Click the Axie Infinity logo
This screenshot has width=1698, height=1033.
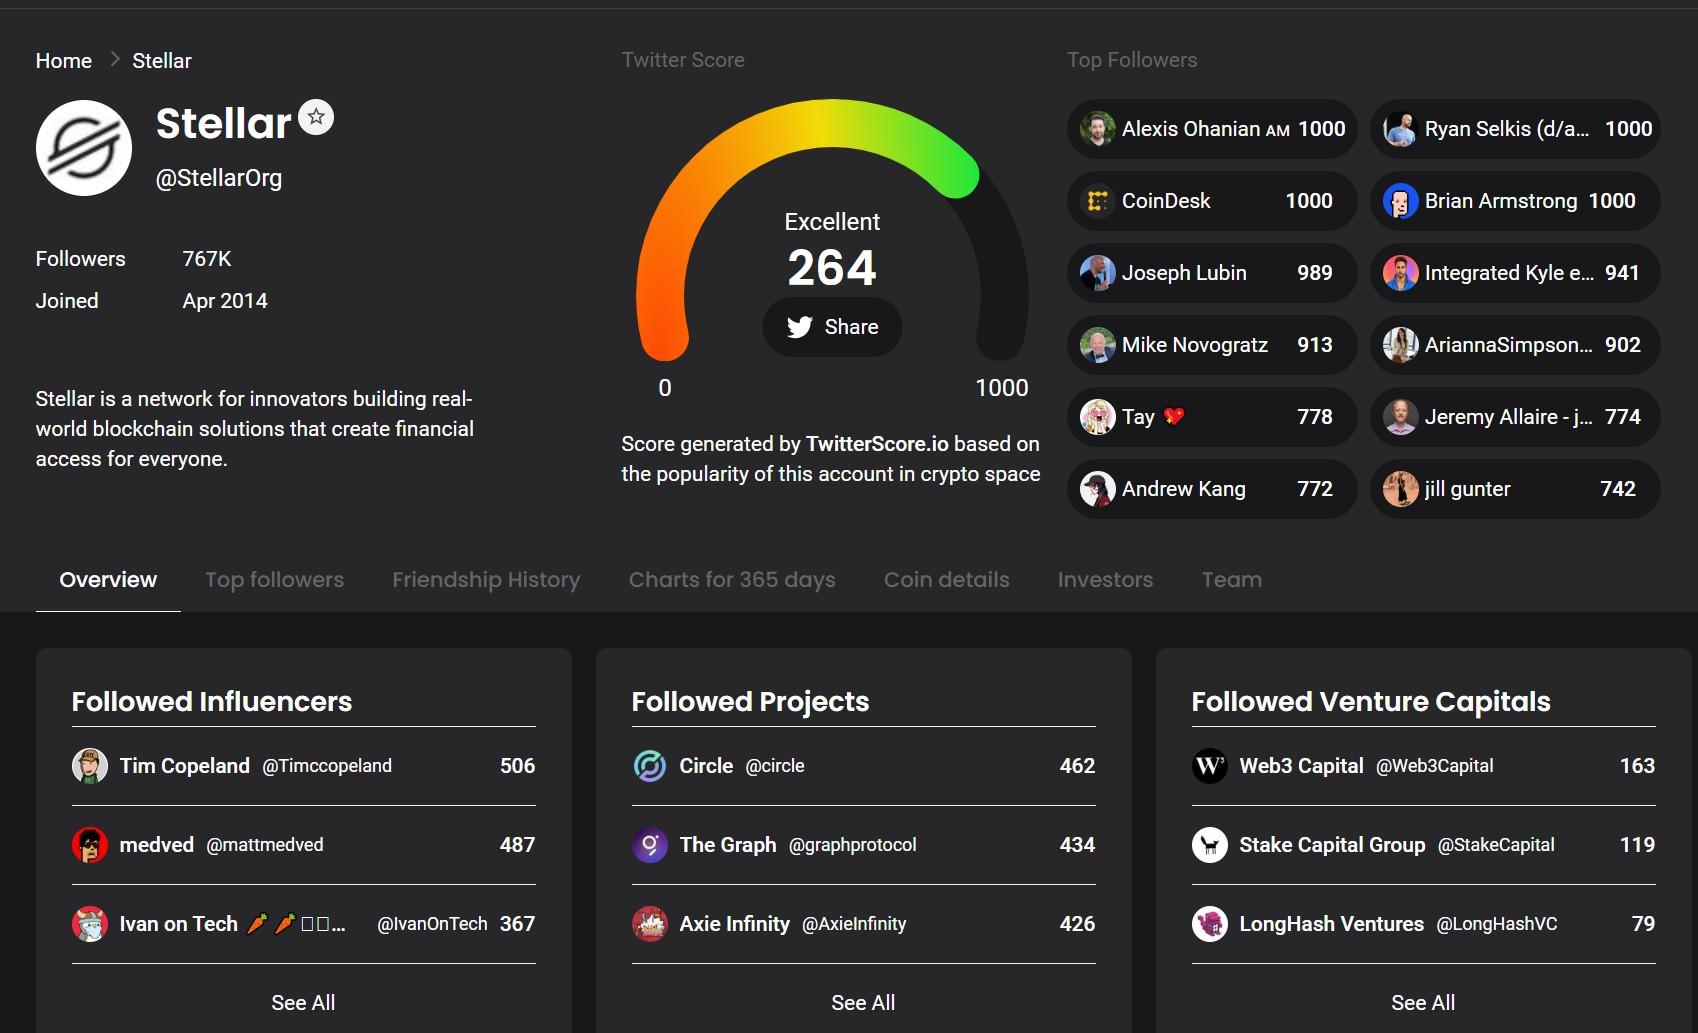click(x=650, y=924)
